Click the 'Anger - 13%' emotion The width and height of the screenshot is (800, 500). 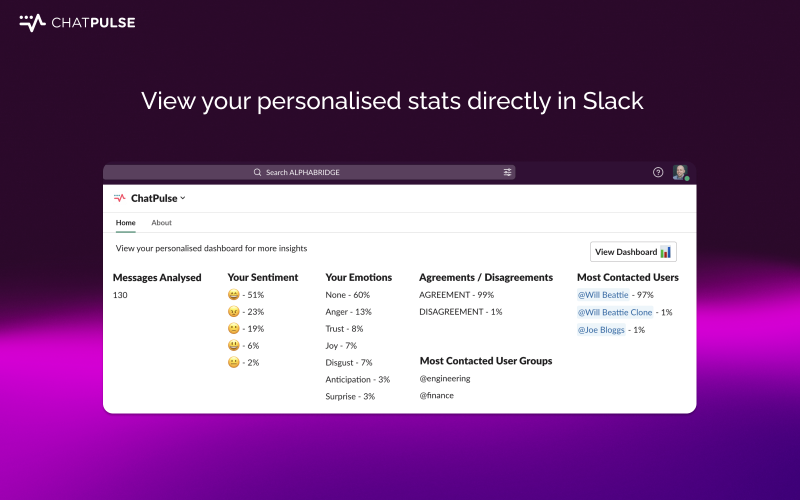click(348, 312)
